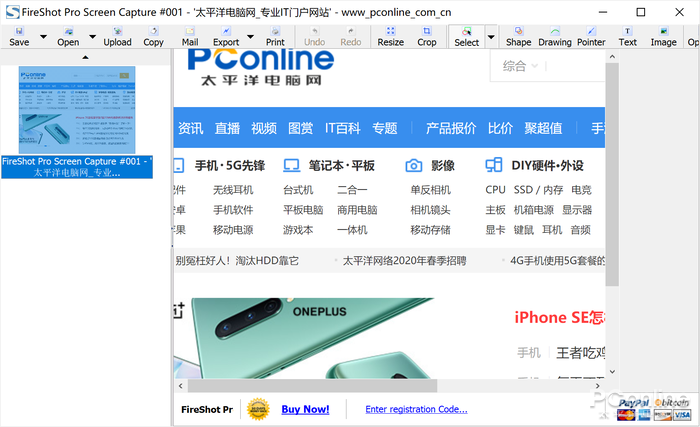The width and height of the screenshot is (700, 427).
Task: Click the FireShot Pro Screen Capture #001 label
Action: 77,167
